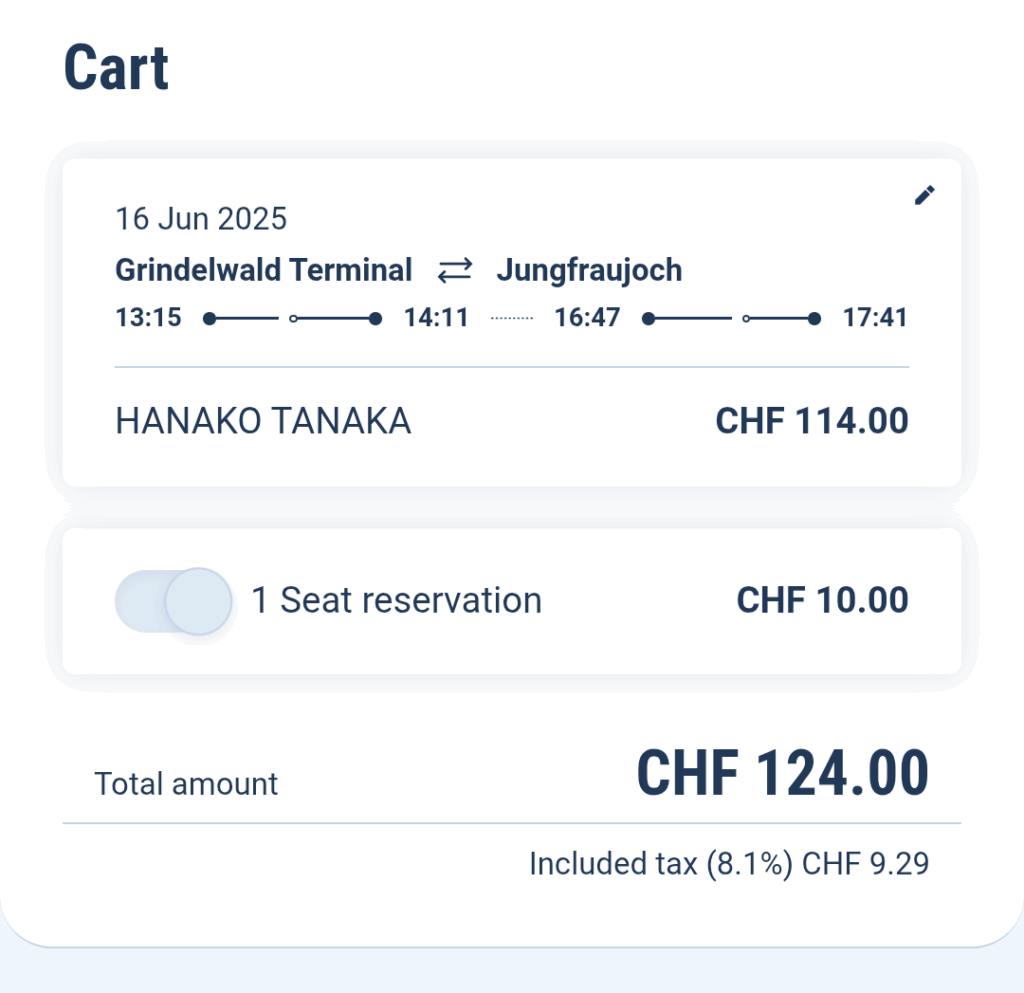This screenshot has height=993, width=1024.
Task: Click the round-trip arrows icon
Action: pos(455,270)
